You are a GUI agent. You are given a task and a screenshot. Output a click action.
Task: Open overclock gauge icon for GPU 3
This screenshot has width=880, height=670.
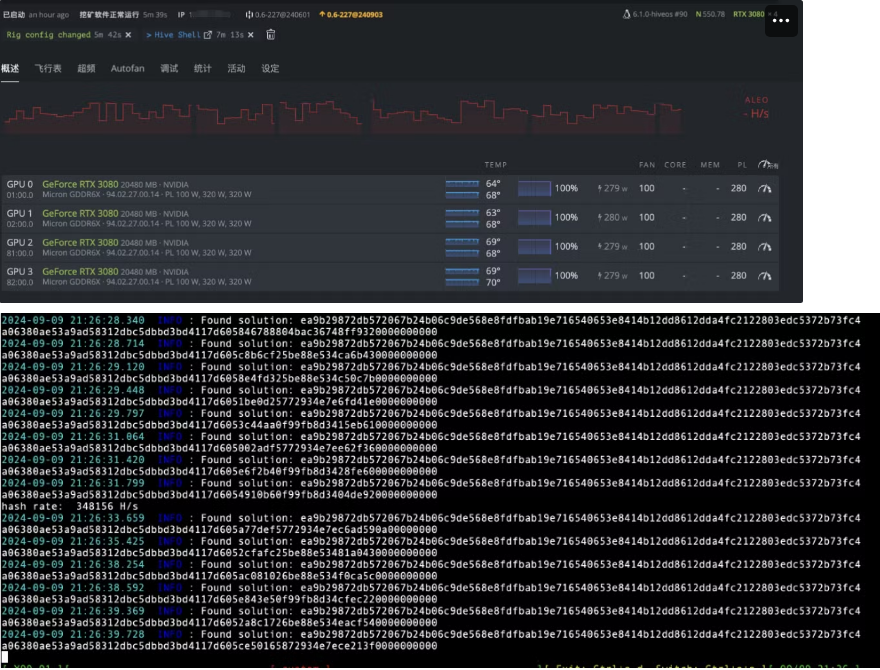pos(766,275)
